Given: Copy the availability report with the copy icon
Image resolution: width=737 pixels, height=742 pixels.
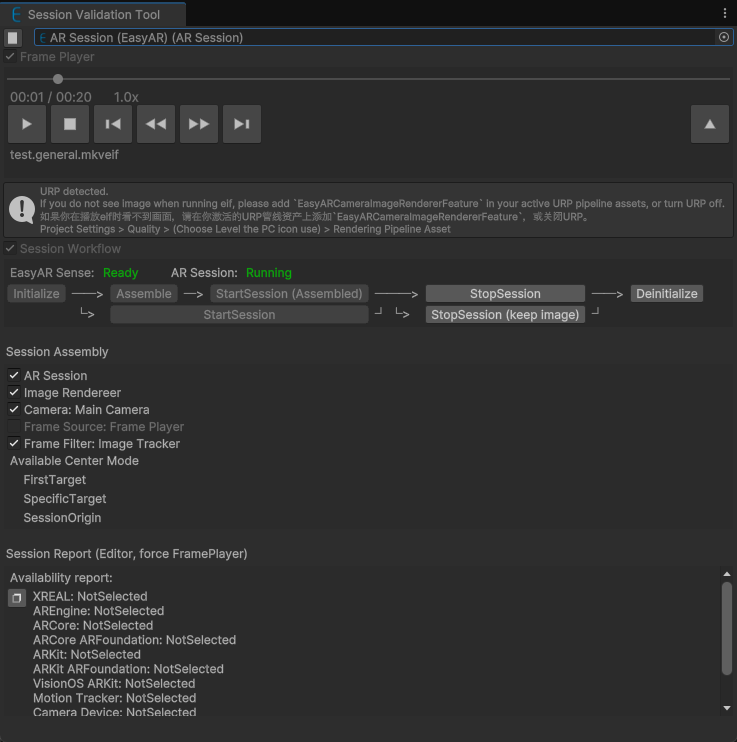Looking at the screenshot, I should click(17, 598).
